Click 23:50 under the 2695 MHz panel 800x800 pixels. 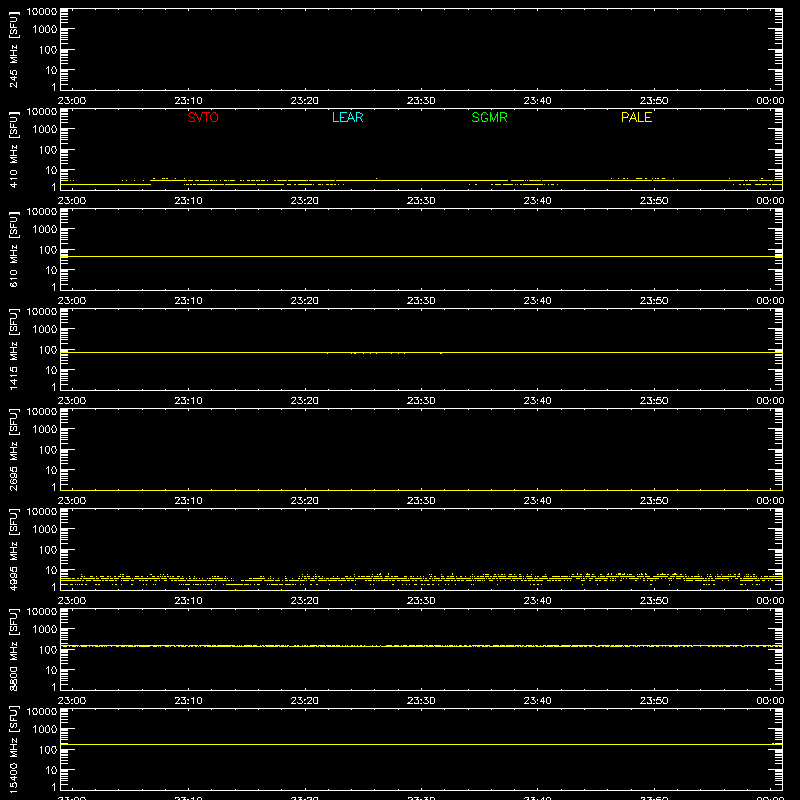[654, 501]
